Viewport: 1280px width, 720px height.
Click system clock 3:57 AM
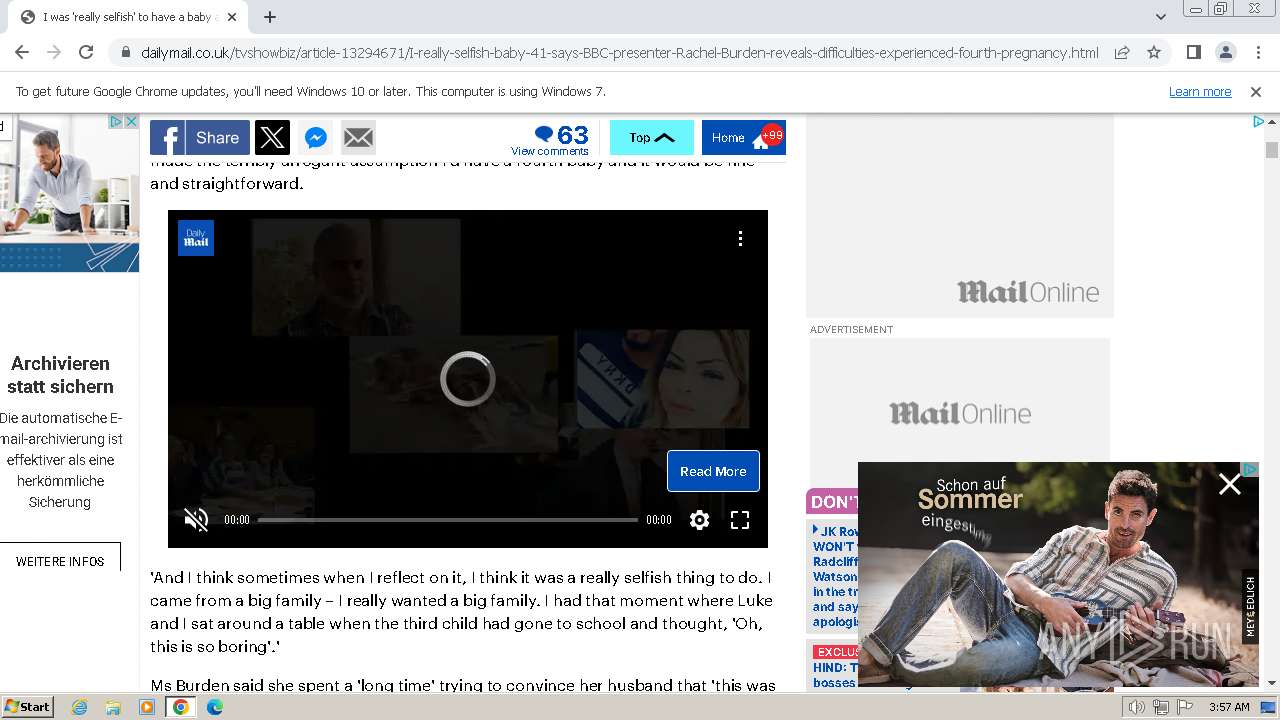1229,707
